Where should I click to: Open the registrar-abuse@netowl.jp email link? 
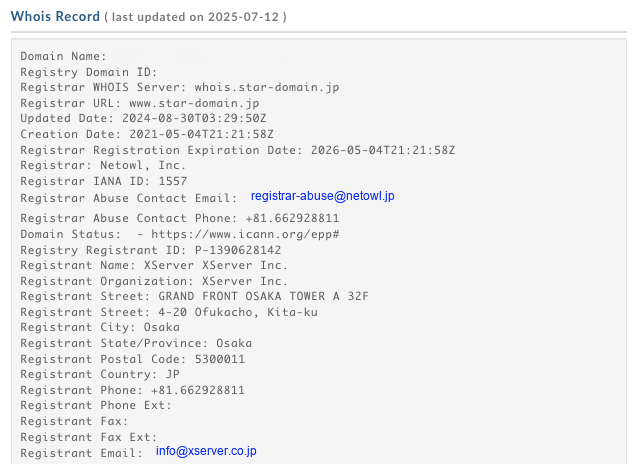pyautogui.click(x=322, y=196)
